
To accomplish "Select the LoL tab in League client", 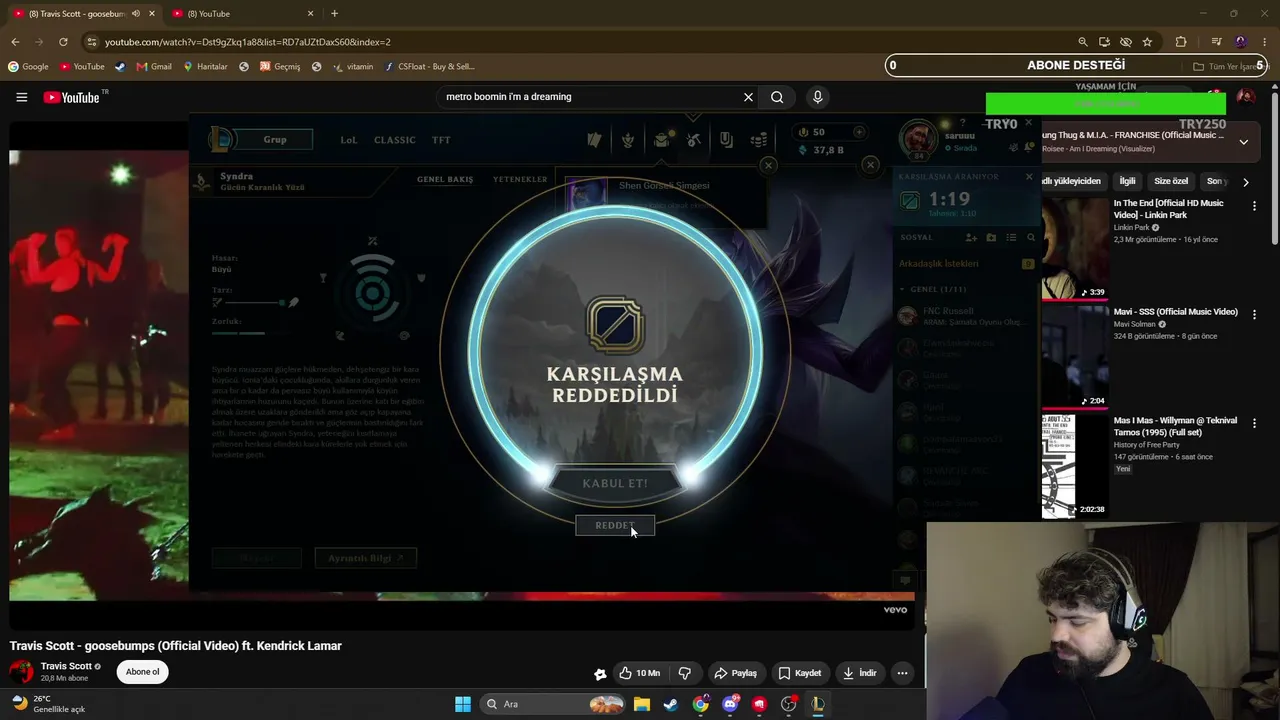I will (348, 140).
